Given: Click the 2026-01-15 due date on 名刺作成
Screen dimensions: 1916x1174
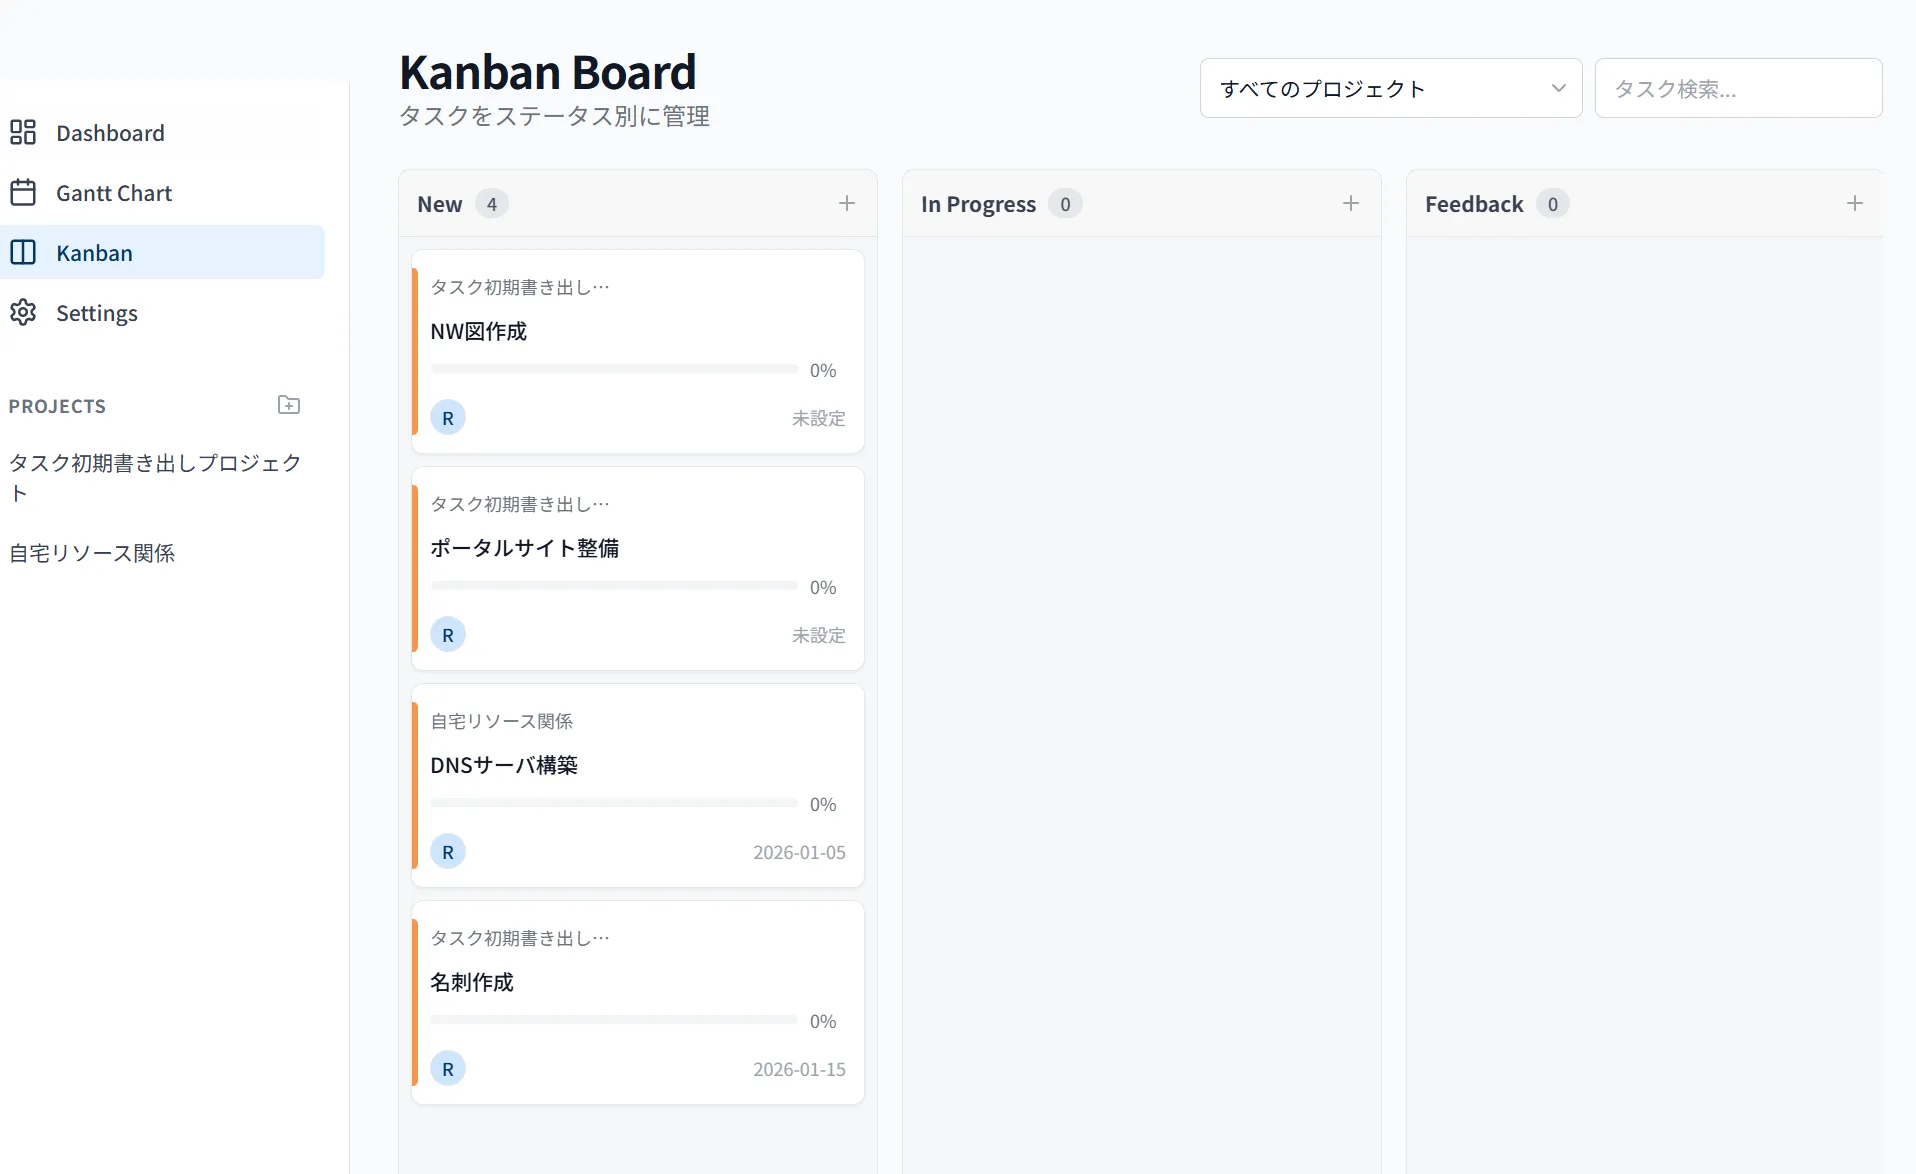Looking at the screenshot, I should [799, 1069].
